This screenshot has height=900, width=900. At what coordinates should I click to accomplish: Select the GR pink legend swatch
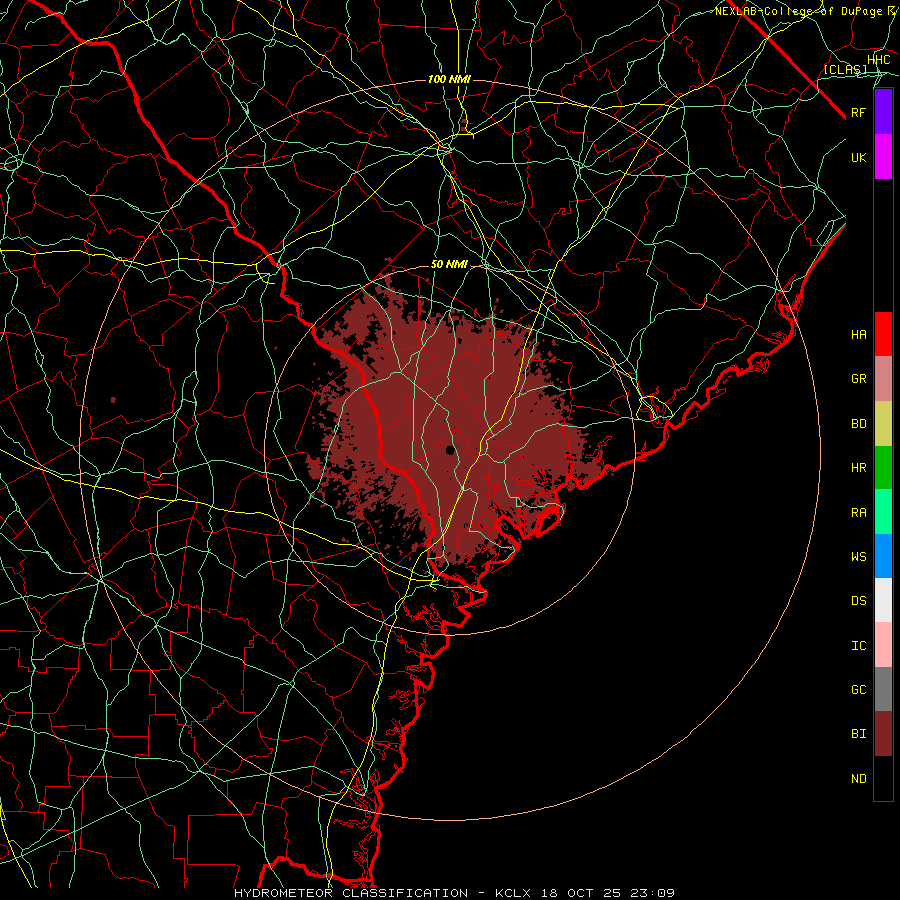(x=883, y=378)
